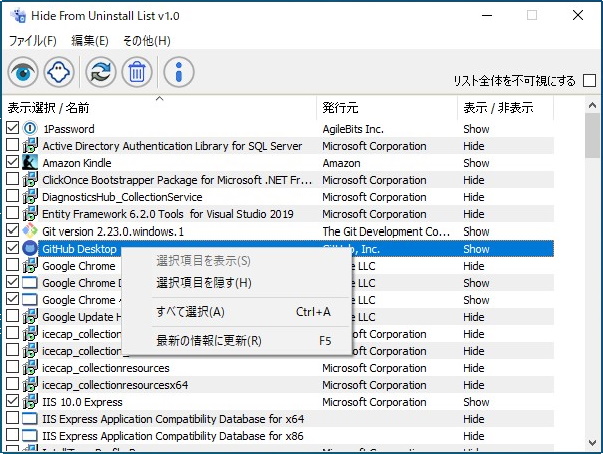
Task: Check the IIS Express Compatibility Database x64 checkbox
Action: pyautogui.click(x=12, y=418)
